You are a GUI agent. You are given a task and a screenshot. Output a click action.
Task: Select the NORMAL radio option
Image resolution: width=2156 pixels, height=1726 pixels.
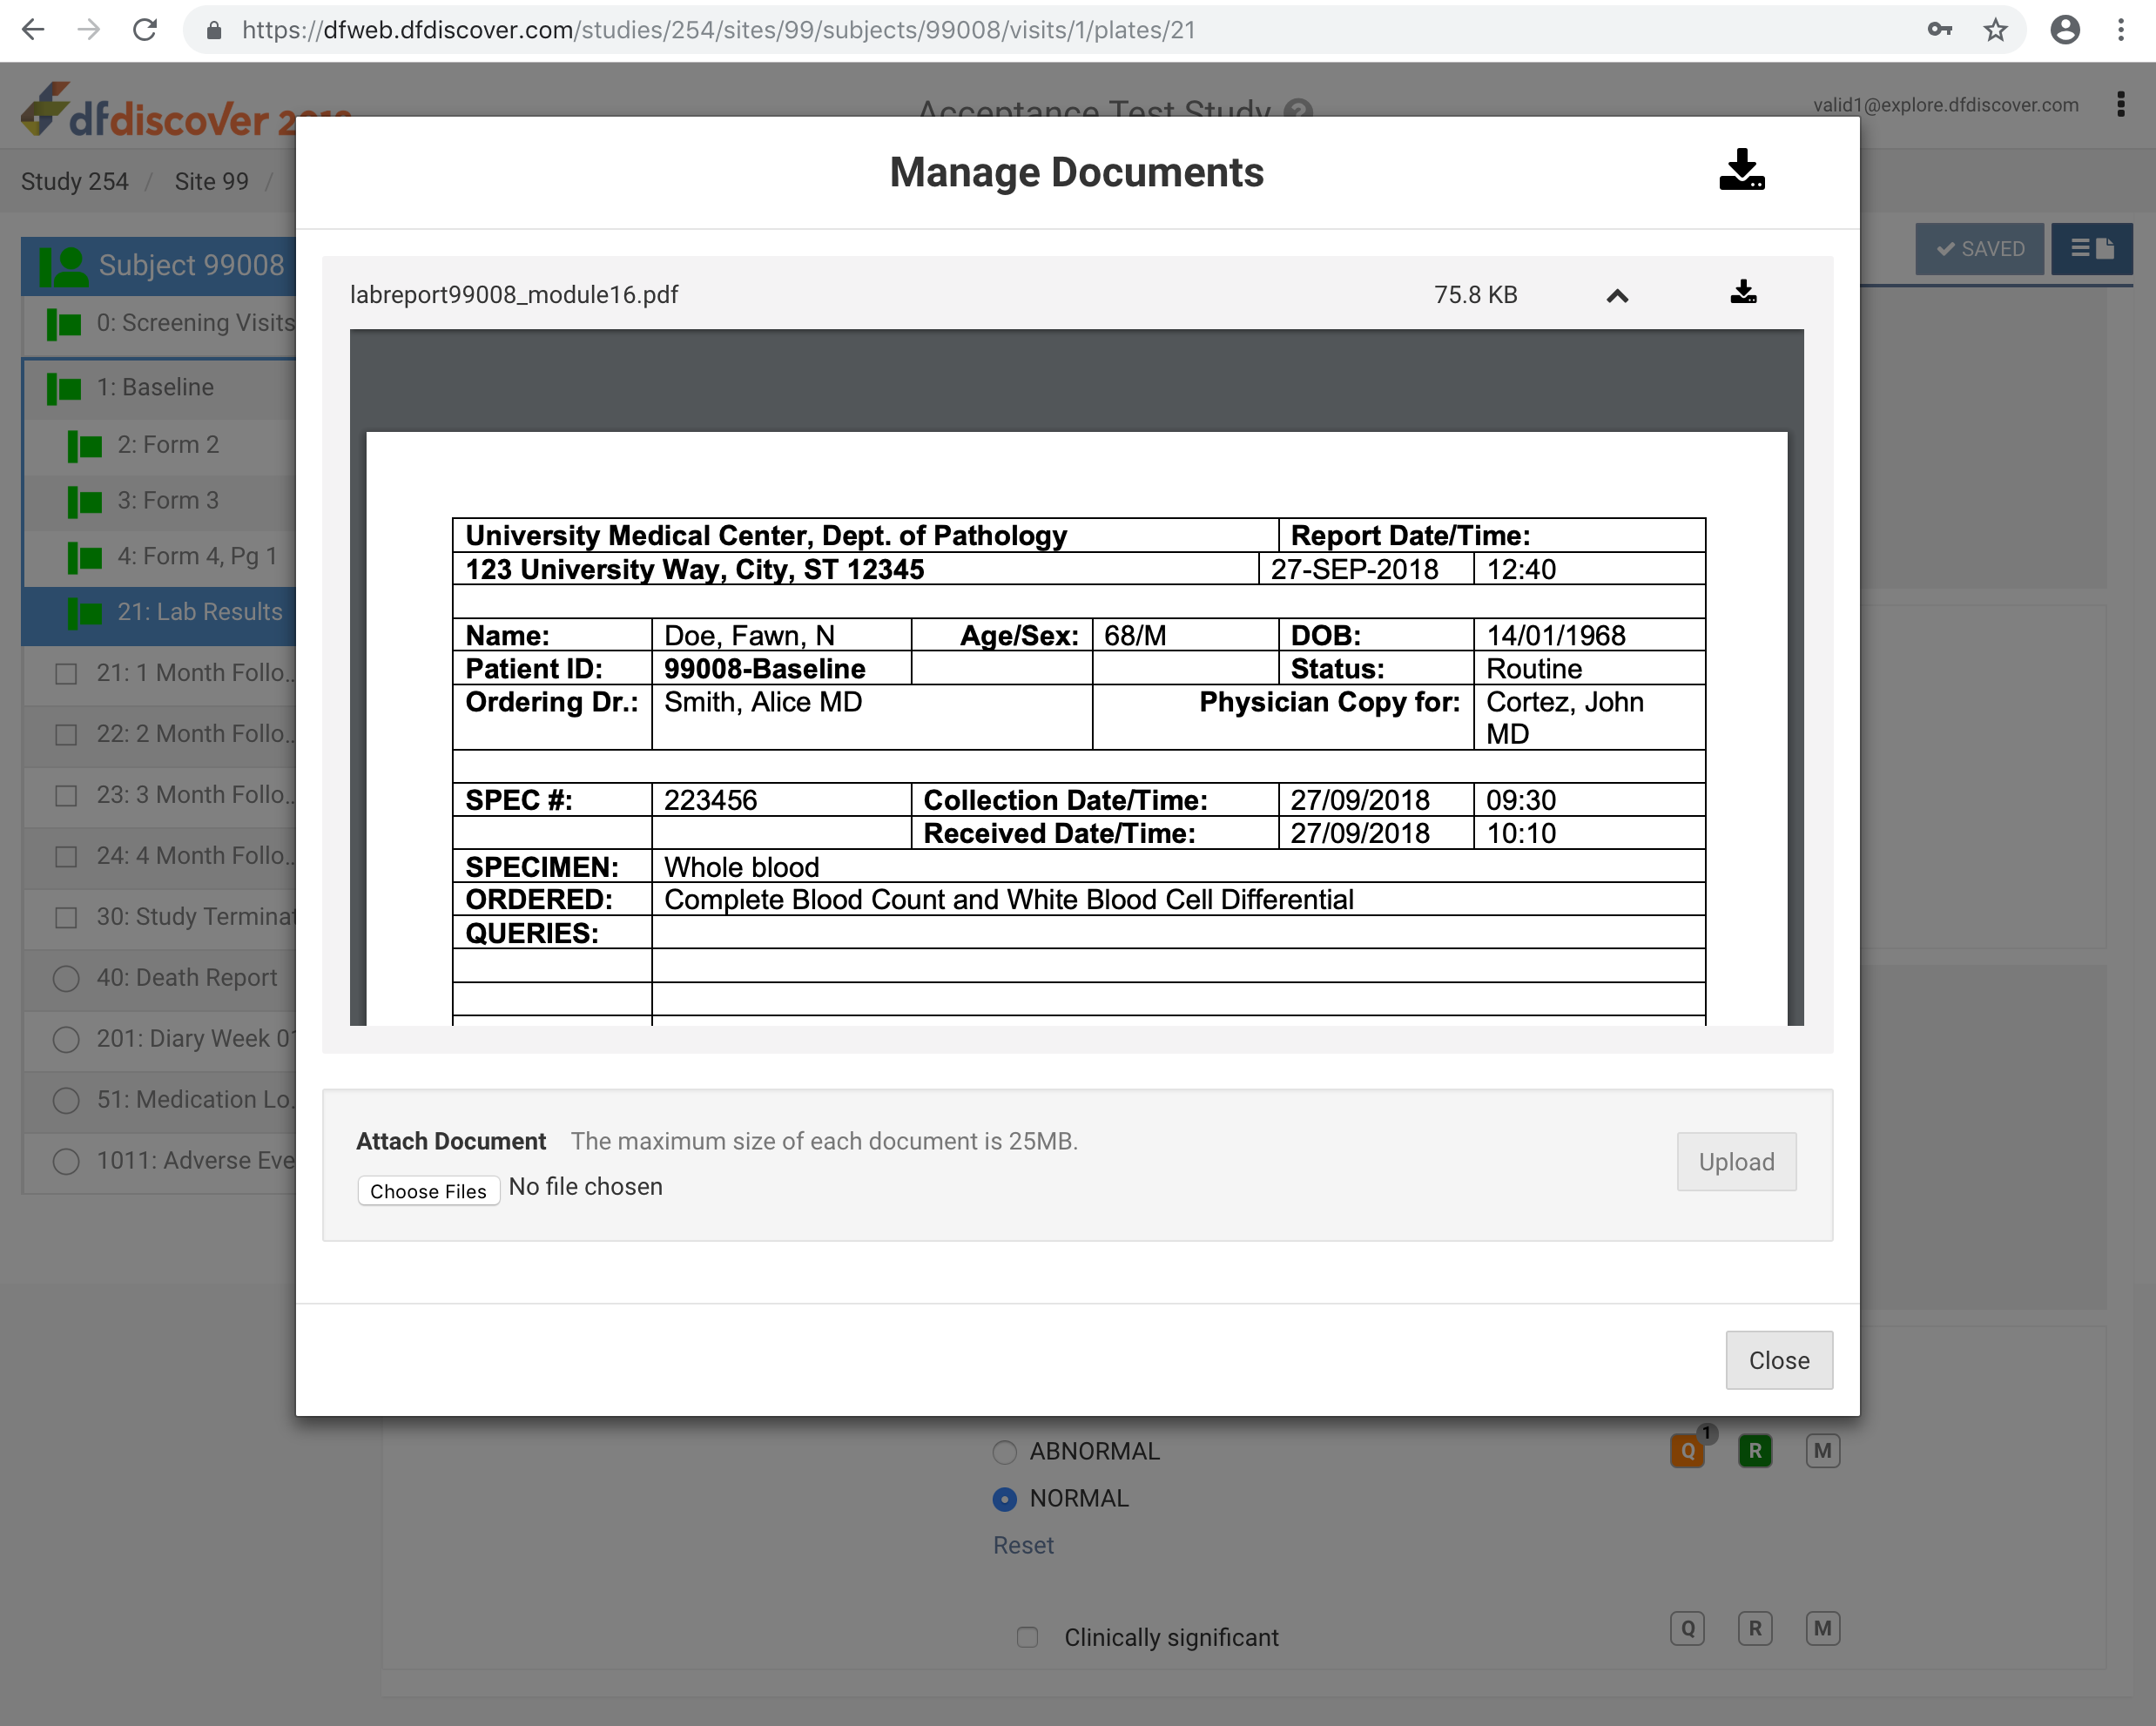[x=1004, y=1498]
